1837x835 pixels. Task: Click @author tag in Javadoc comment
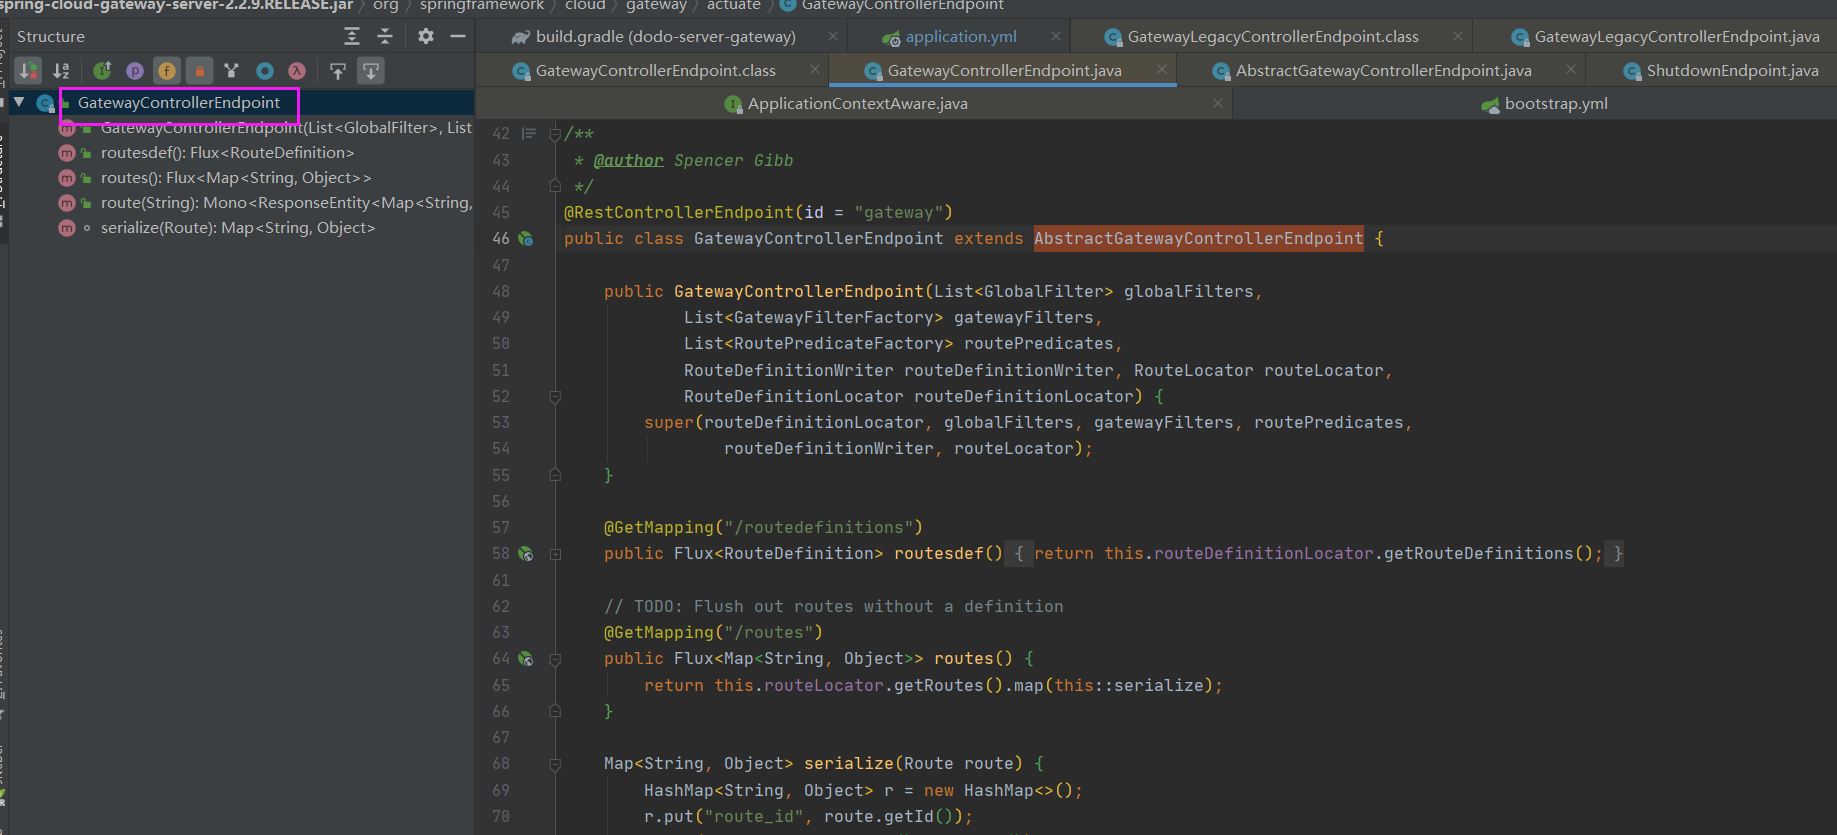(x=628, y=160)
